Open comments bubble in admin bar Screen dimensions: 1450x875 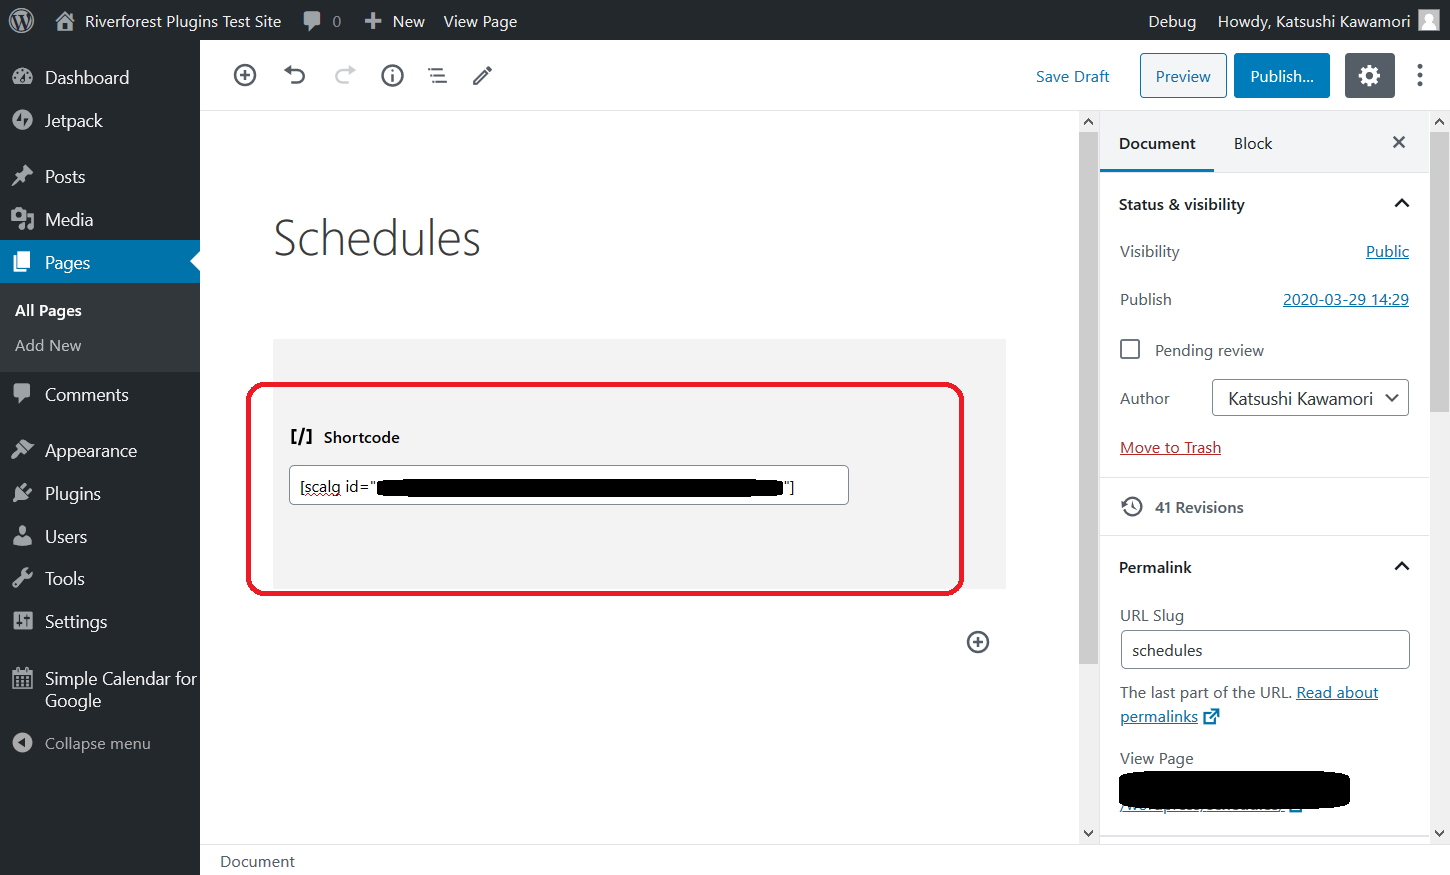click(322, 21)
